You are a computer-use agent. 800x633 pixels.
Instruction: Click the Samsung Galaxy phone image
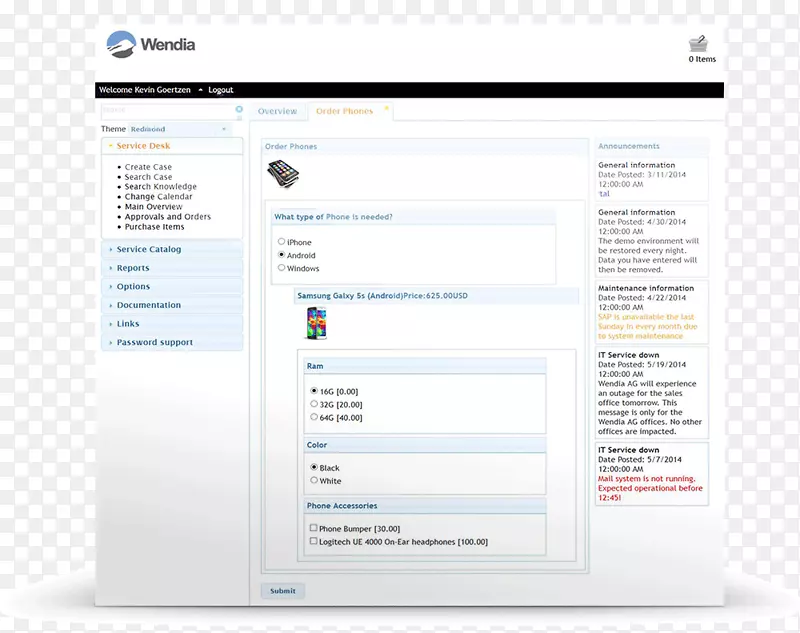(x=315, y=323)
